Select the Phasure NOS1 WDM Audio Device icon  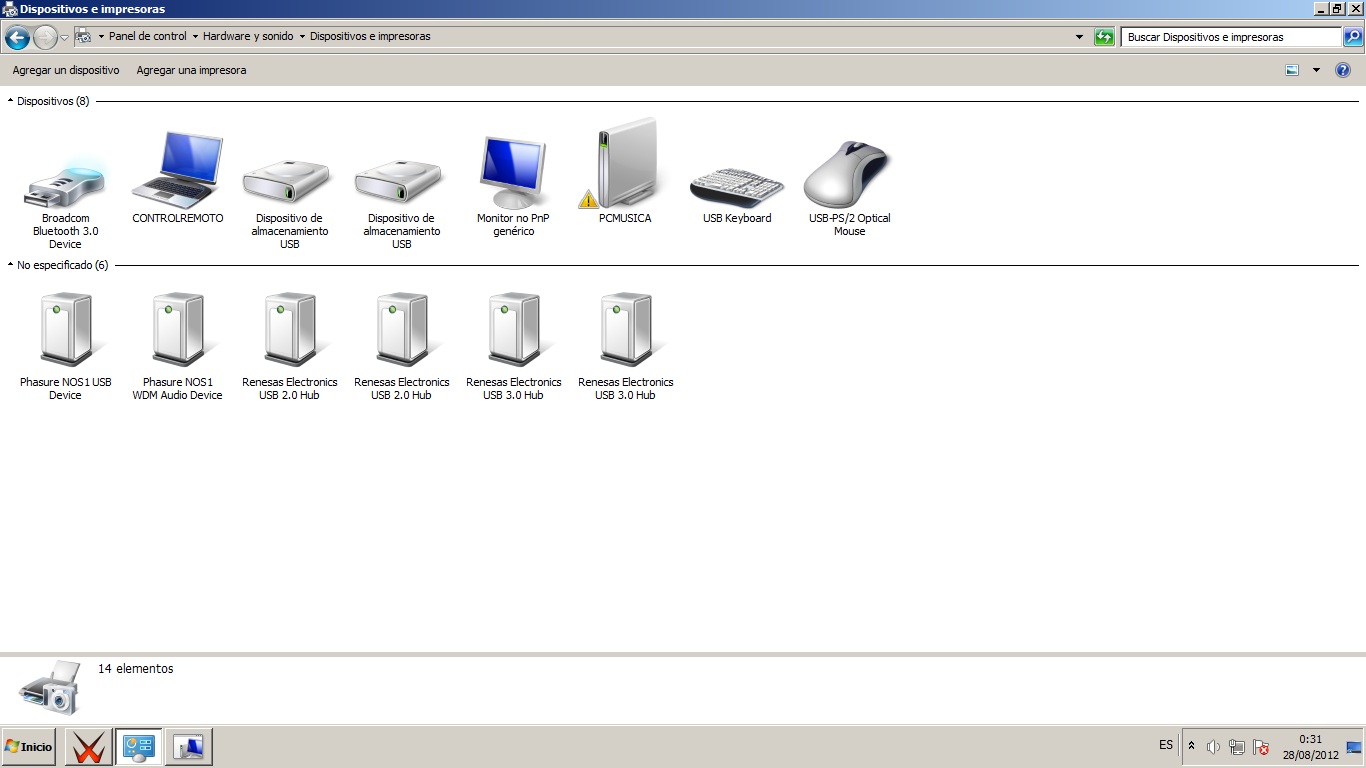tap(178, 330)
